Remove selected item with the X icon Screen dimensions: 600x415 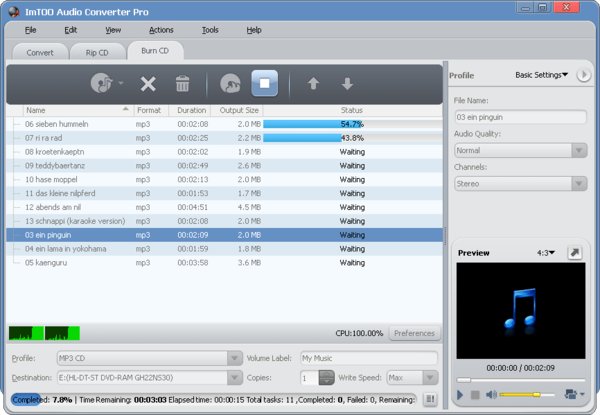pos(148,84)
